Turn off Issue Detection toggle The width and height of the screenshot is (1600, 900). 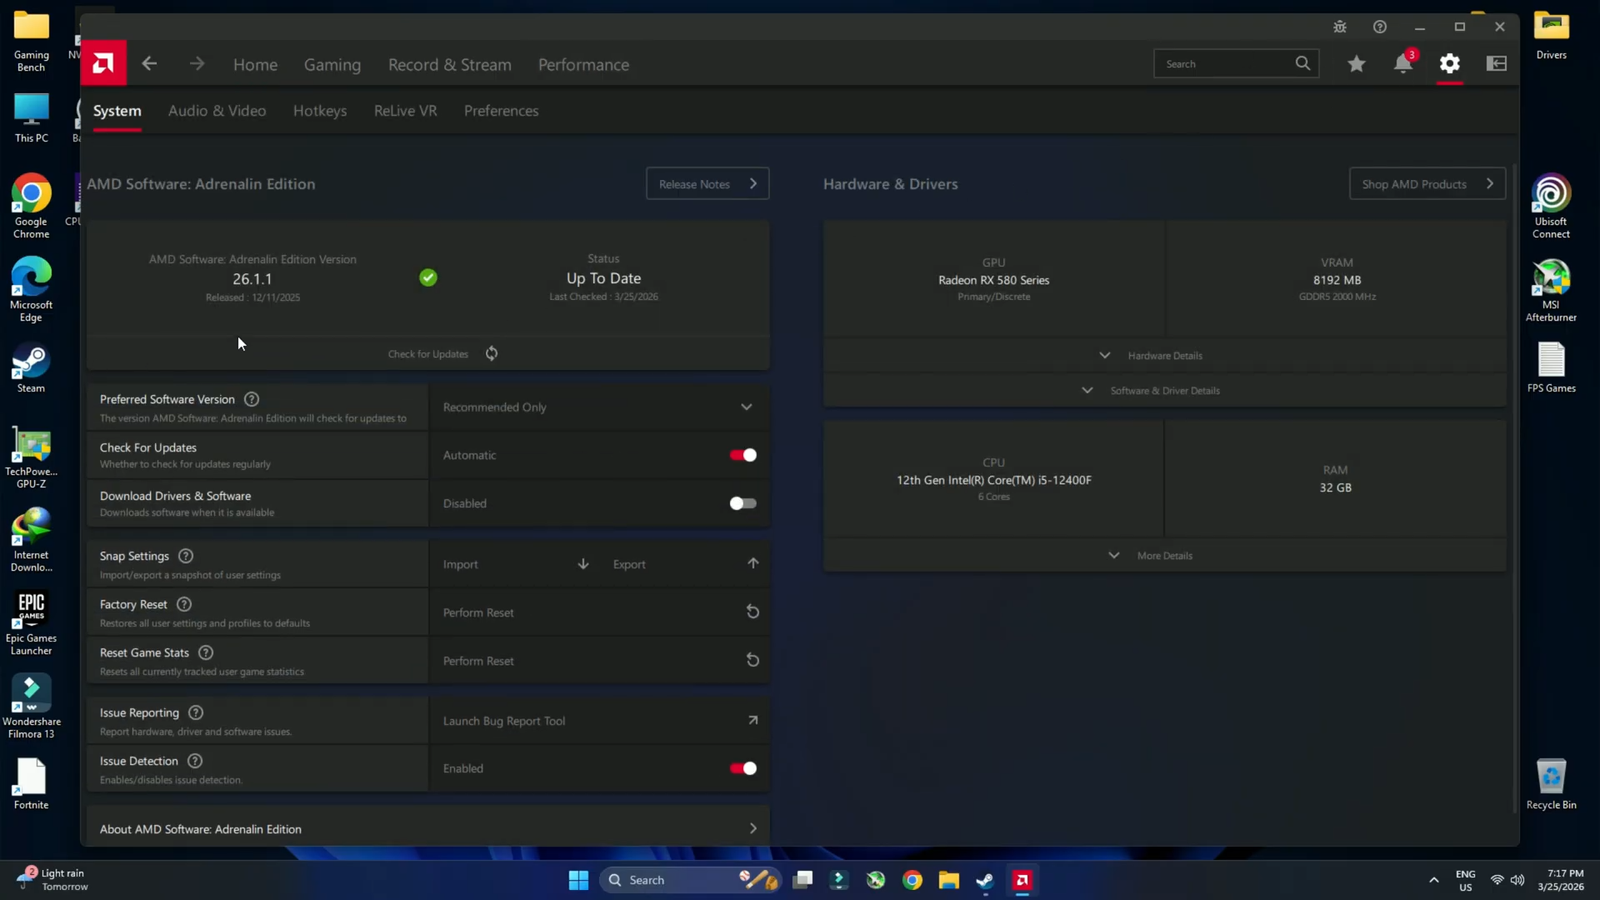pyautogui.click(x=742, y=768)
